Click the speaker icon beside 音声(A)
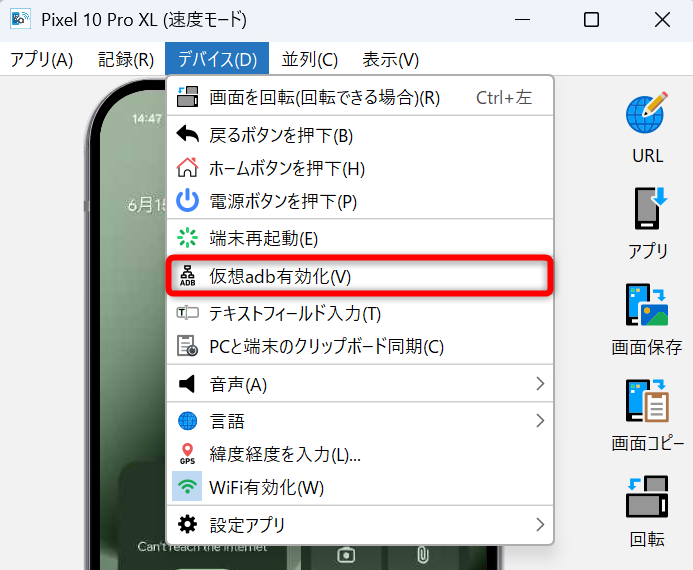Image resolution: width=693 pixels, height=570 pixels. pos(187,384)
